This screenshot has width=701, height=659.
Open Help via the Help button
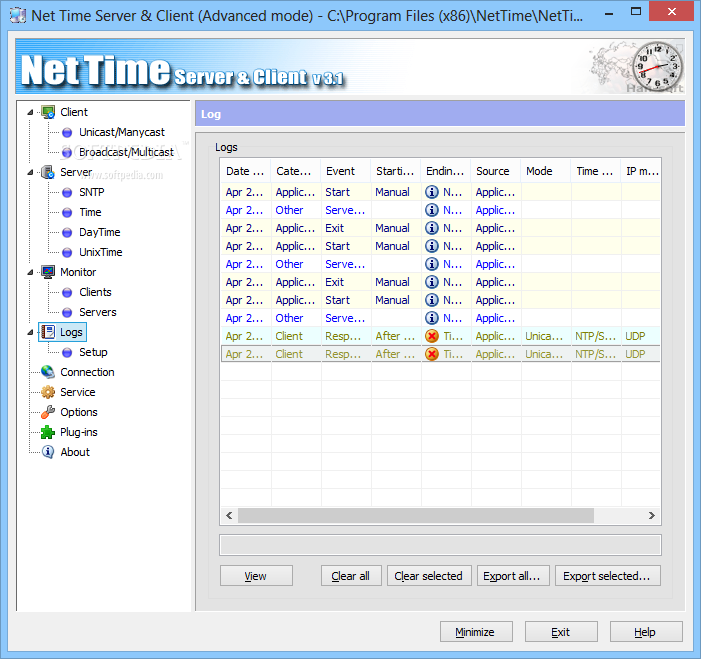646,632
